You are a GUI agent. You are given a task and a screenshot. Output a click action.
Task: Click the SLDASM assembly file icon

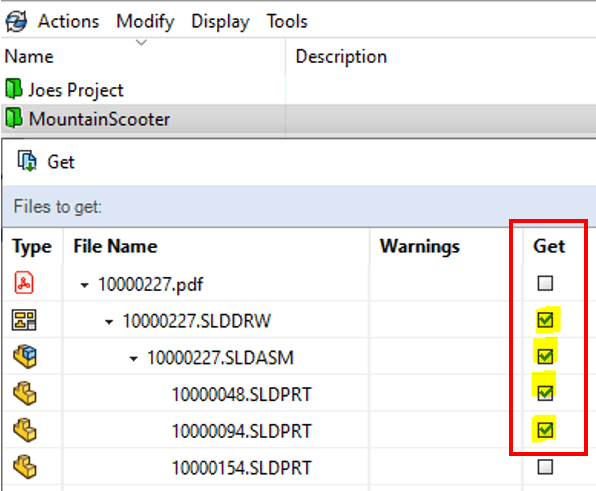click(25, 356)
